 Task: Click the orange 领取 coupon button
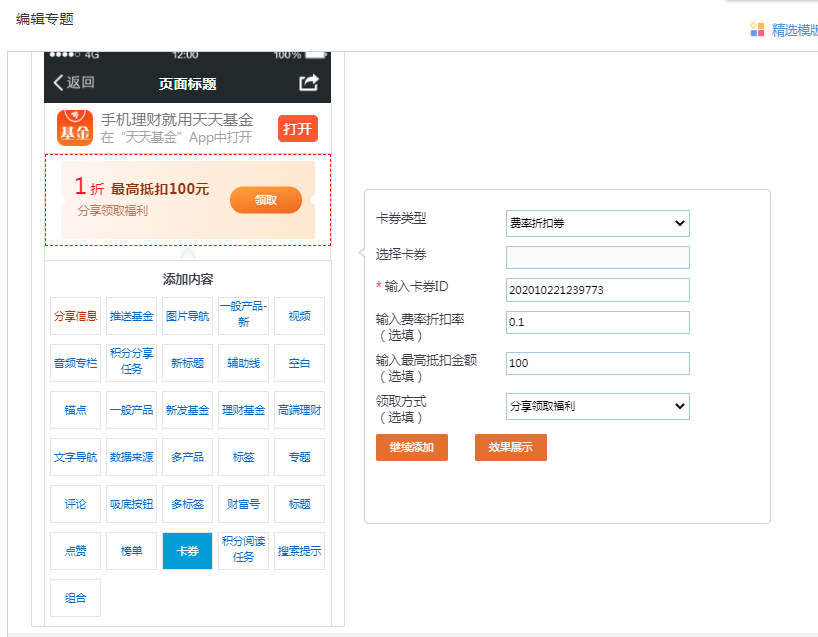click(266, 200)
